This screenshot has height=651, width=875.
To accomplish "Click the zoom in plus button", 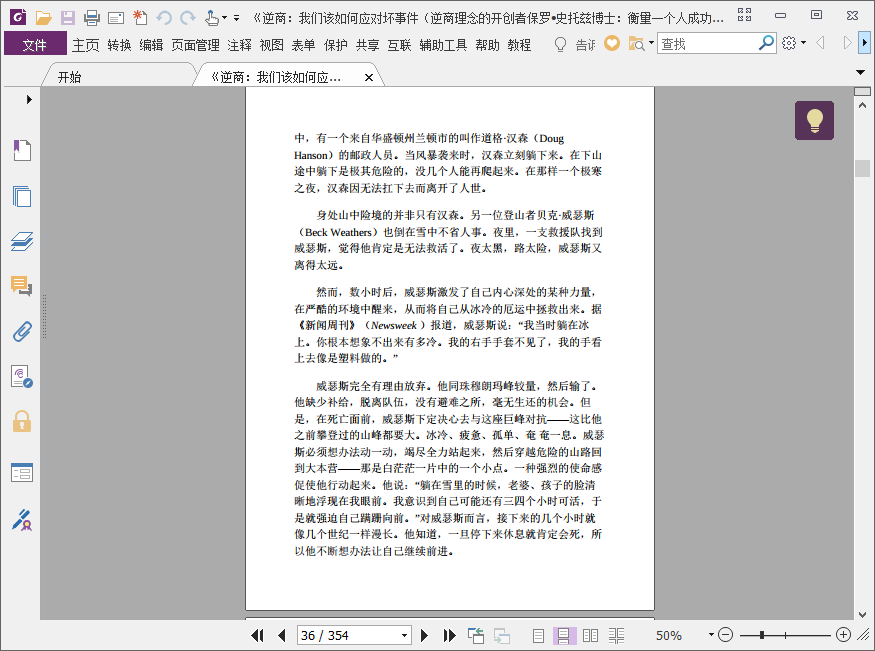I will tap(843, 635).
